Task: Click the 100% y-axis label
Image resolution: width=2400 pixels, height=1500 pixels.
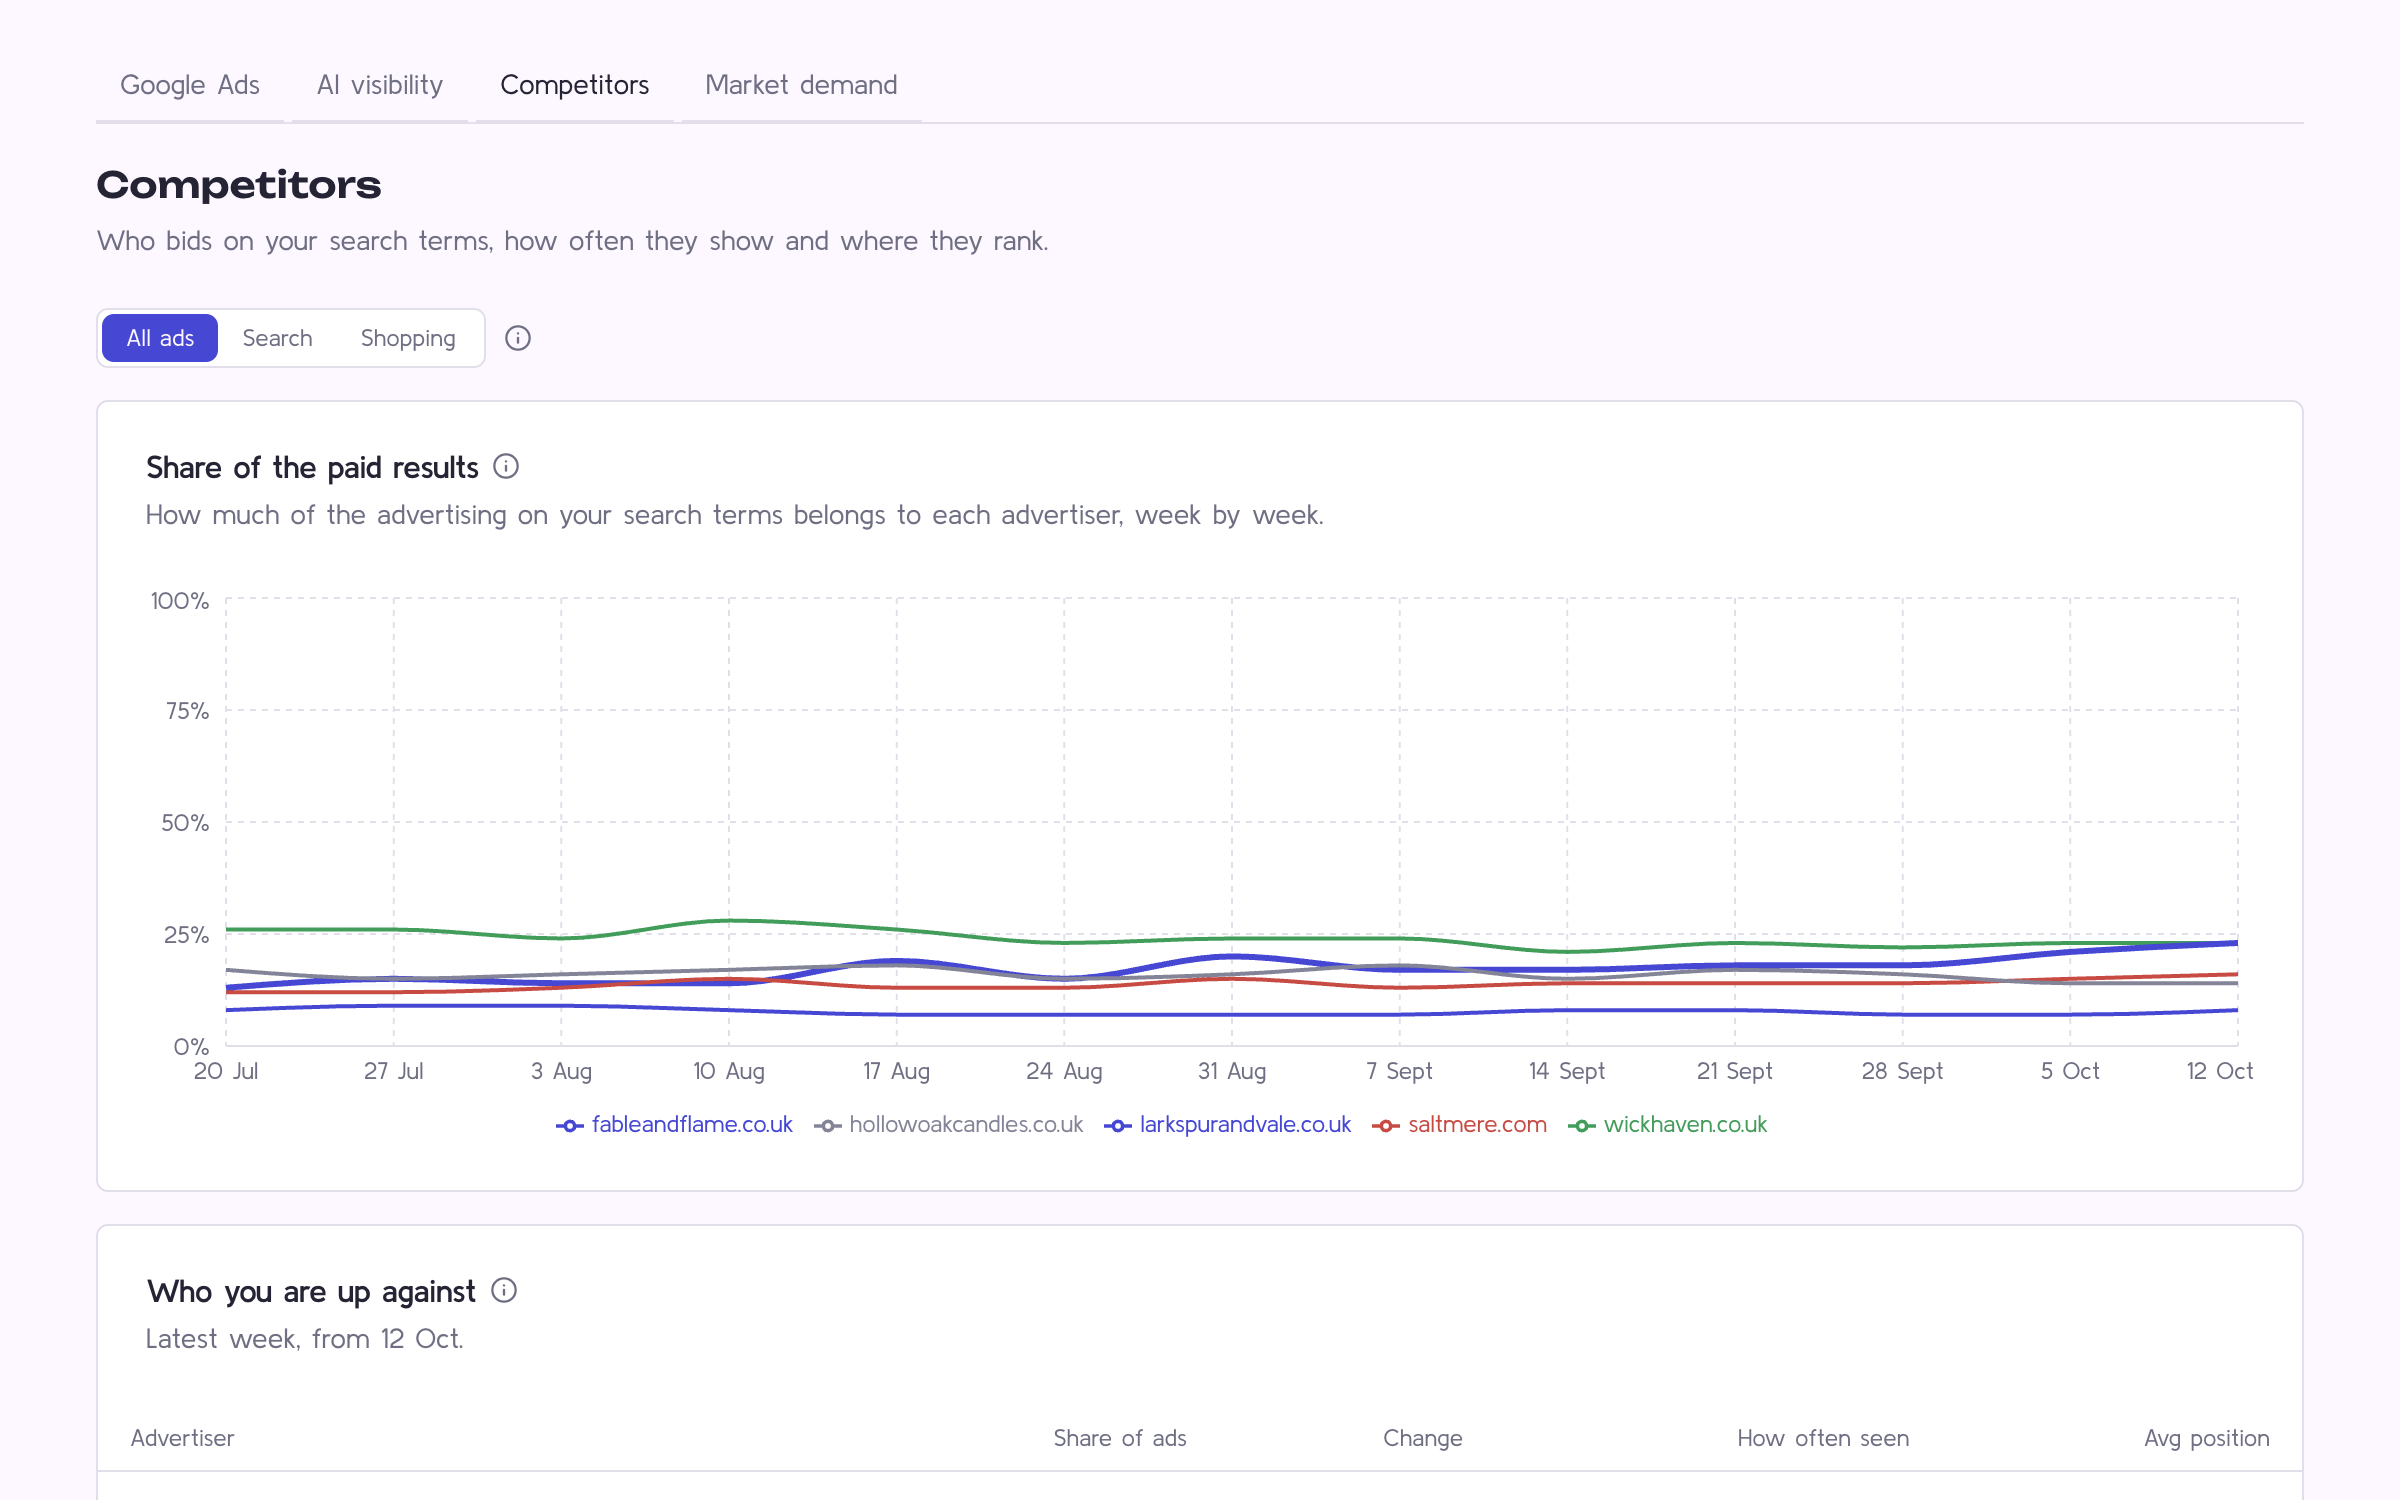Action: pos(180,601)
